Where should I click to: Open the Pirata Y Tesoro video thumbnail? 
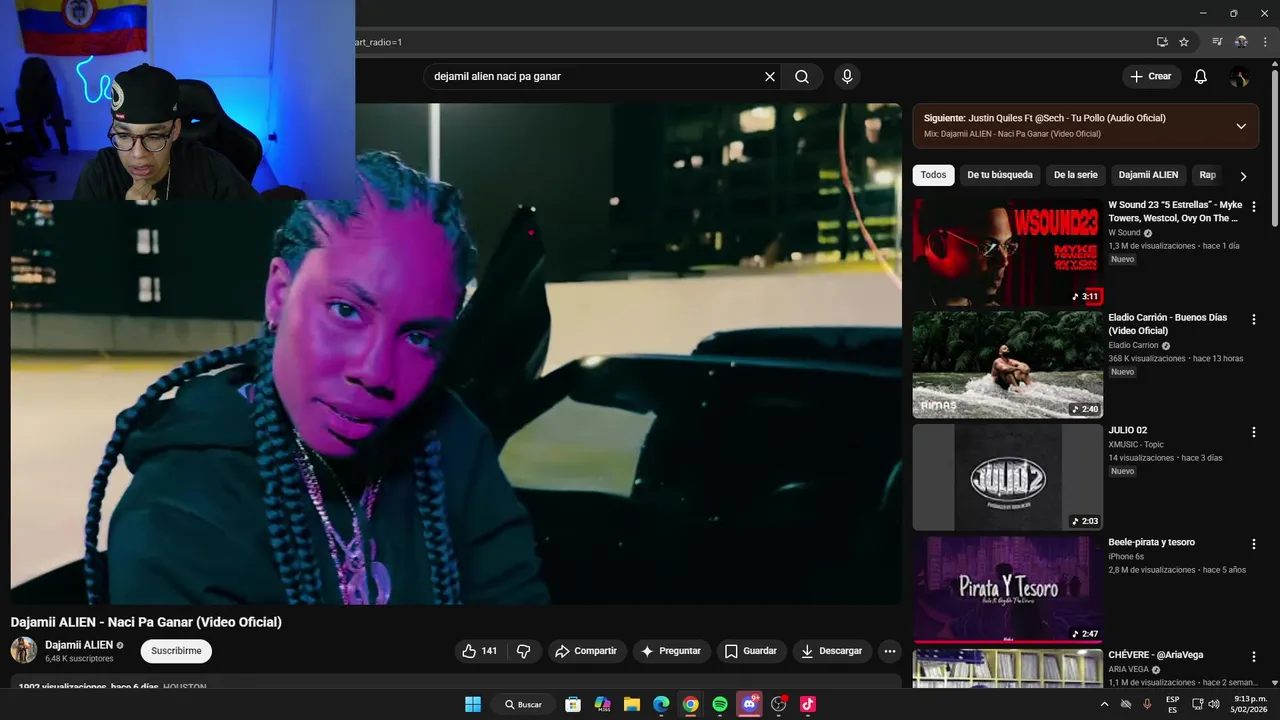tap(1008, 590)
